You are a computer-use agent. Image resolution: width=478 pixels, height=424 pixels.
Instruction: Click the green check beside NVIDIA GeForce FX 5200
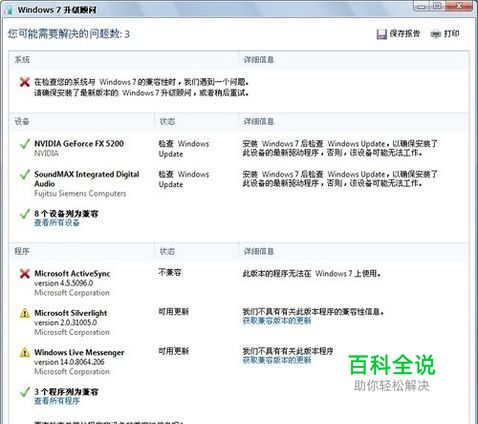[24, 144]
